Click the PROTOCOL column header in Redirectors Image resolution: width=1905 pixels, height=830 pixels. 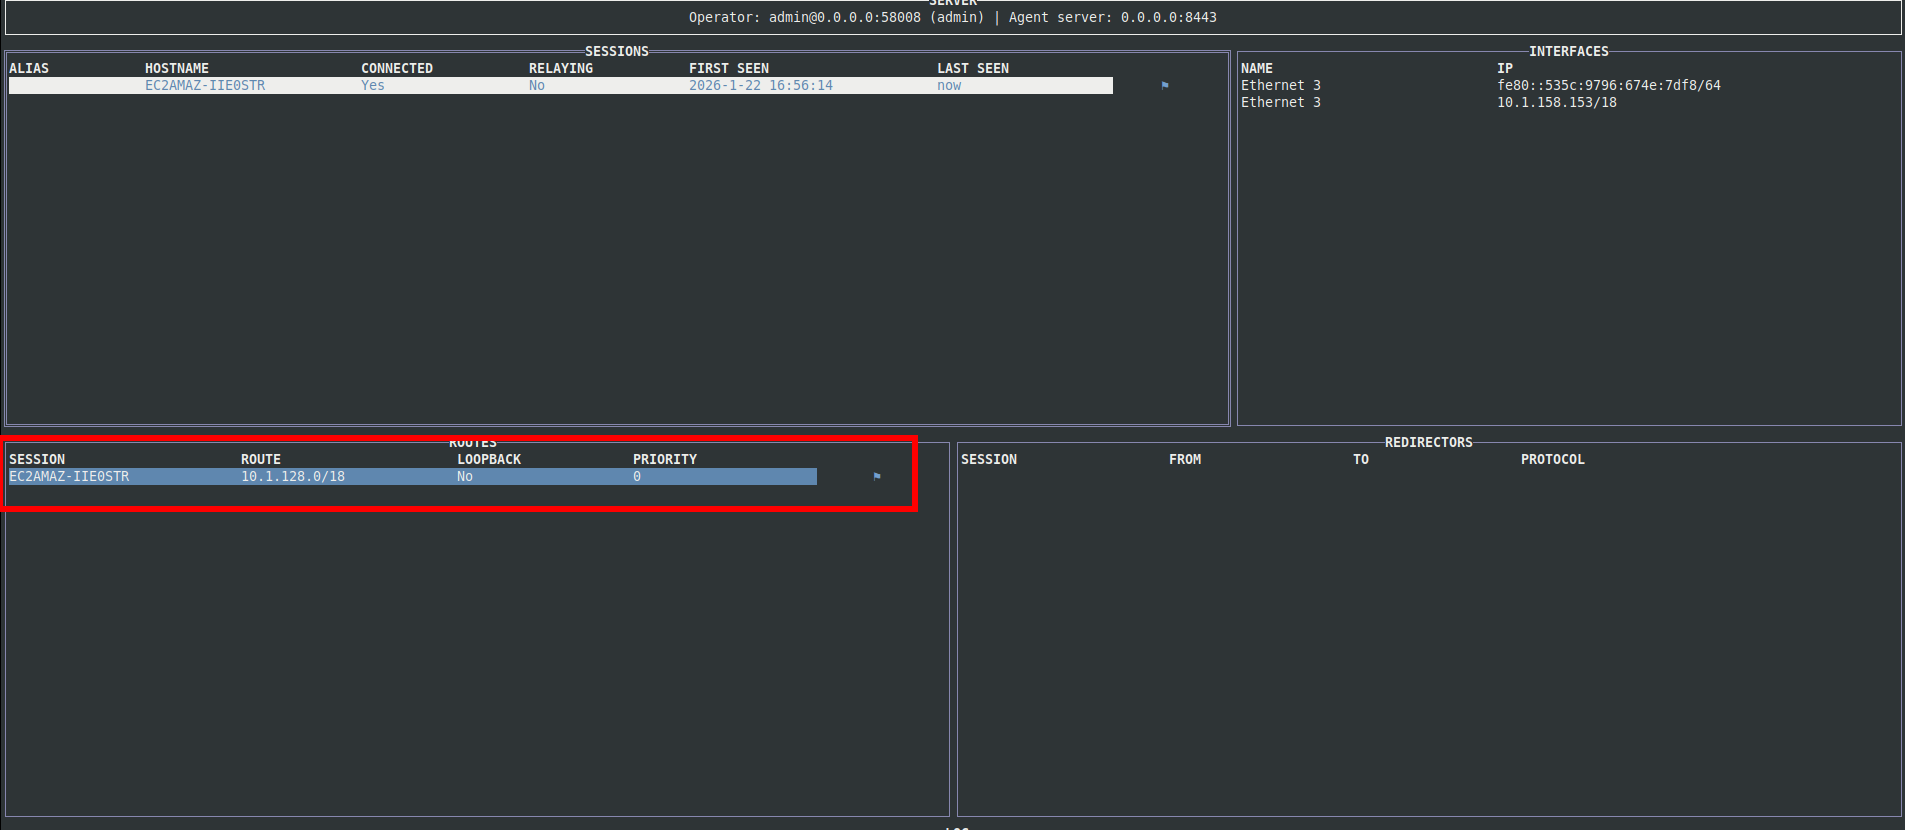[1552, 460]
